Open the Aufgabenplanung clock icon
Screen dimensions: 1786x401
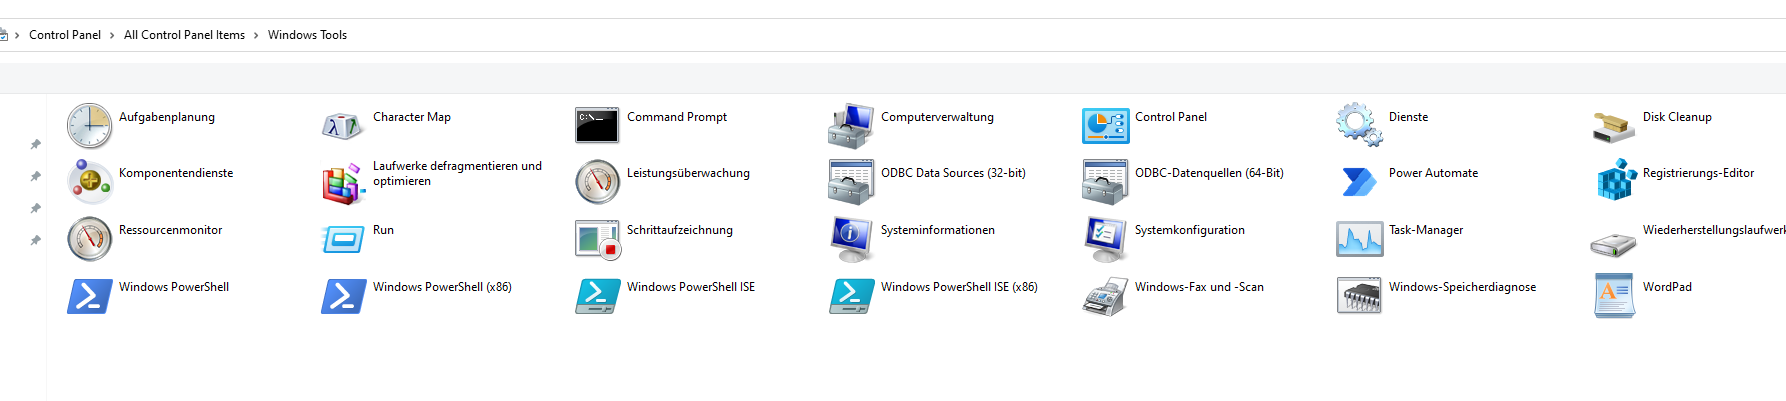click(x=90, y=126)
